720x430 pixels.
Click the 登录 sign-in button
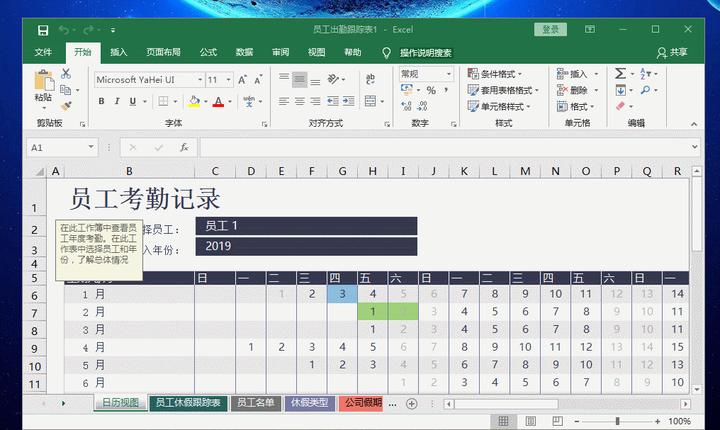(551, 30)
